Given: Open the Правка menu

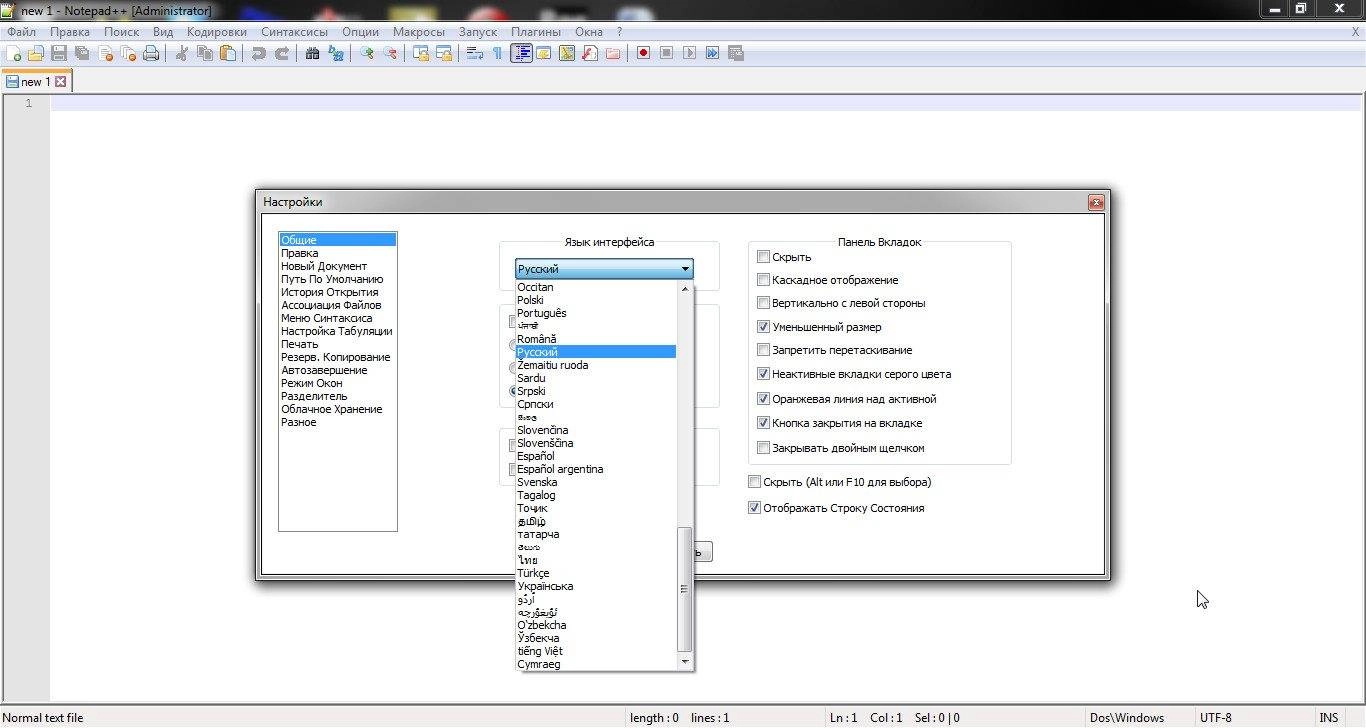Looking at the screenshot, I should [x=70, y=32].
